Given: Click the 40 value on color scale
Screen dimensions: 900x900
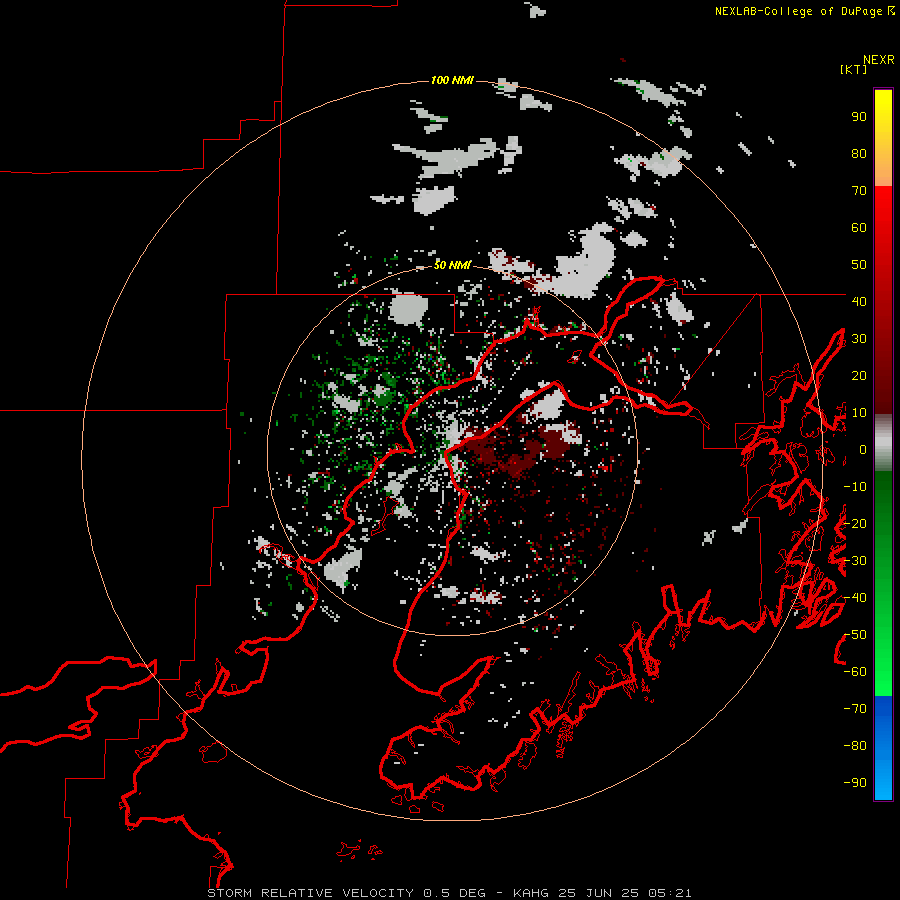Looking at the screenshot, I should pos(859,302).
